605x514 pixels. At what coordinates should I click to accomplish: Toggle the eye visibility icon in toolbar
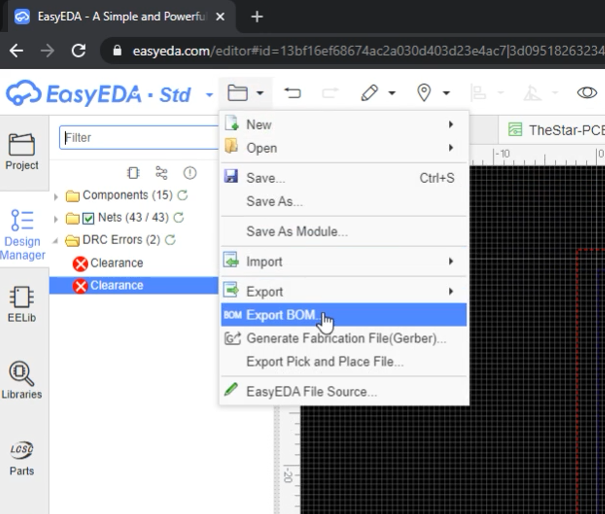(587, 93)
